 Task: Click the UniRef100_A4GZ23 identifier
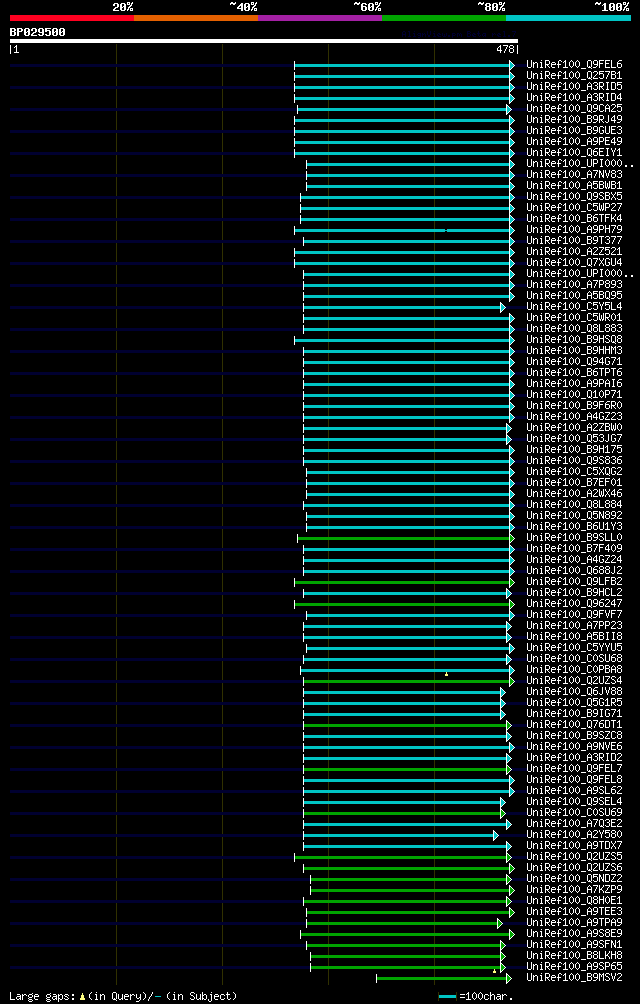pyautogui.click(x=574, y=416)
